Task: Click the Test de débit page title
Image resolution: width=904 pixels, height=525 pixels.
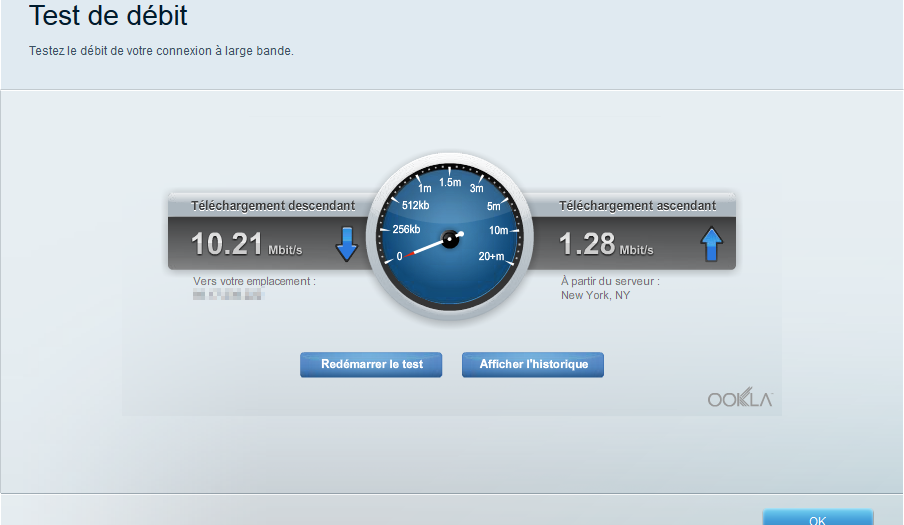Action: pyautogui.click(x=108, y=16)
